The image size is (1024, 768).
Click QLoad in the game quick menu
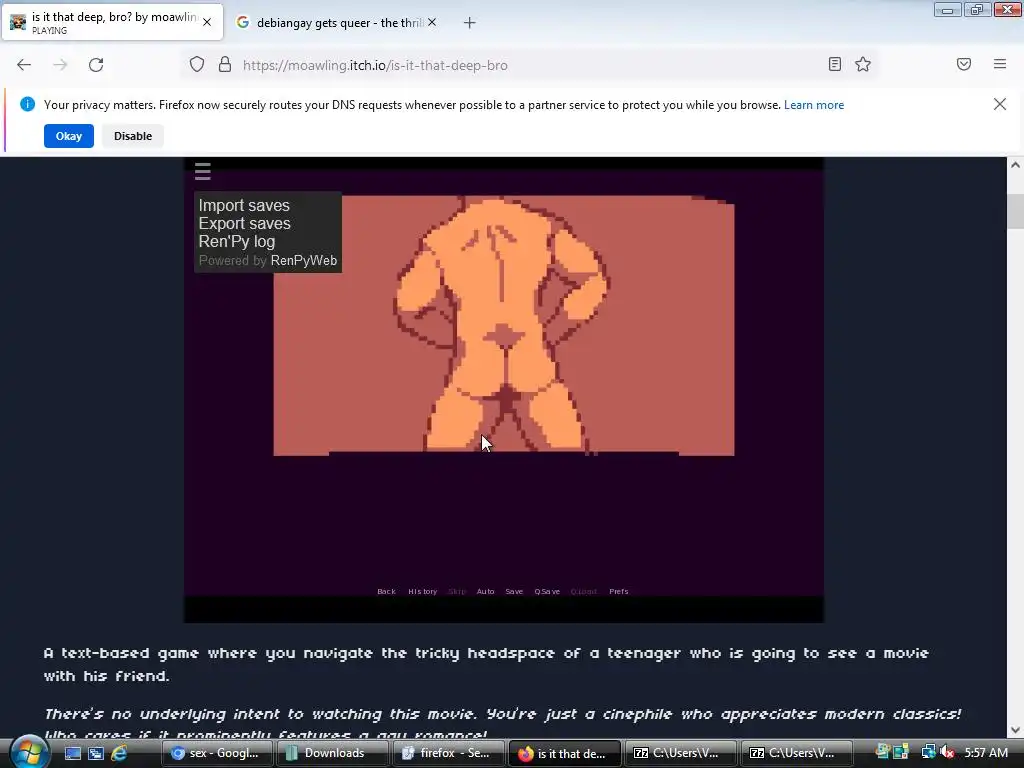[584, 592]
